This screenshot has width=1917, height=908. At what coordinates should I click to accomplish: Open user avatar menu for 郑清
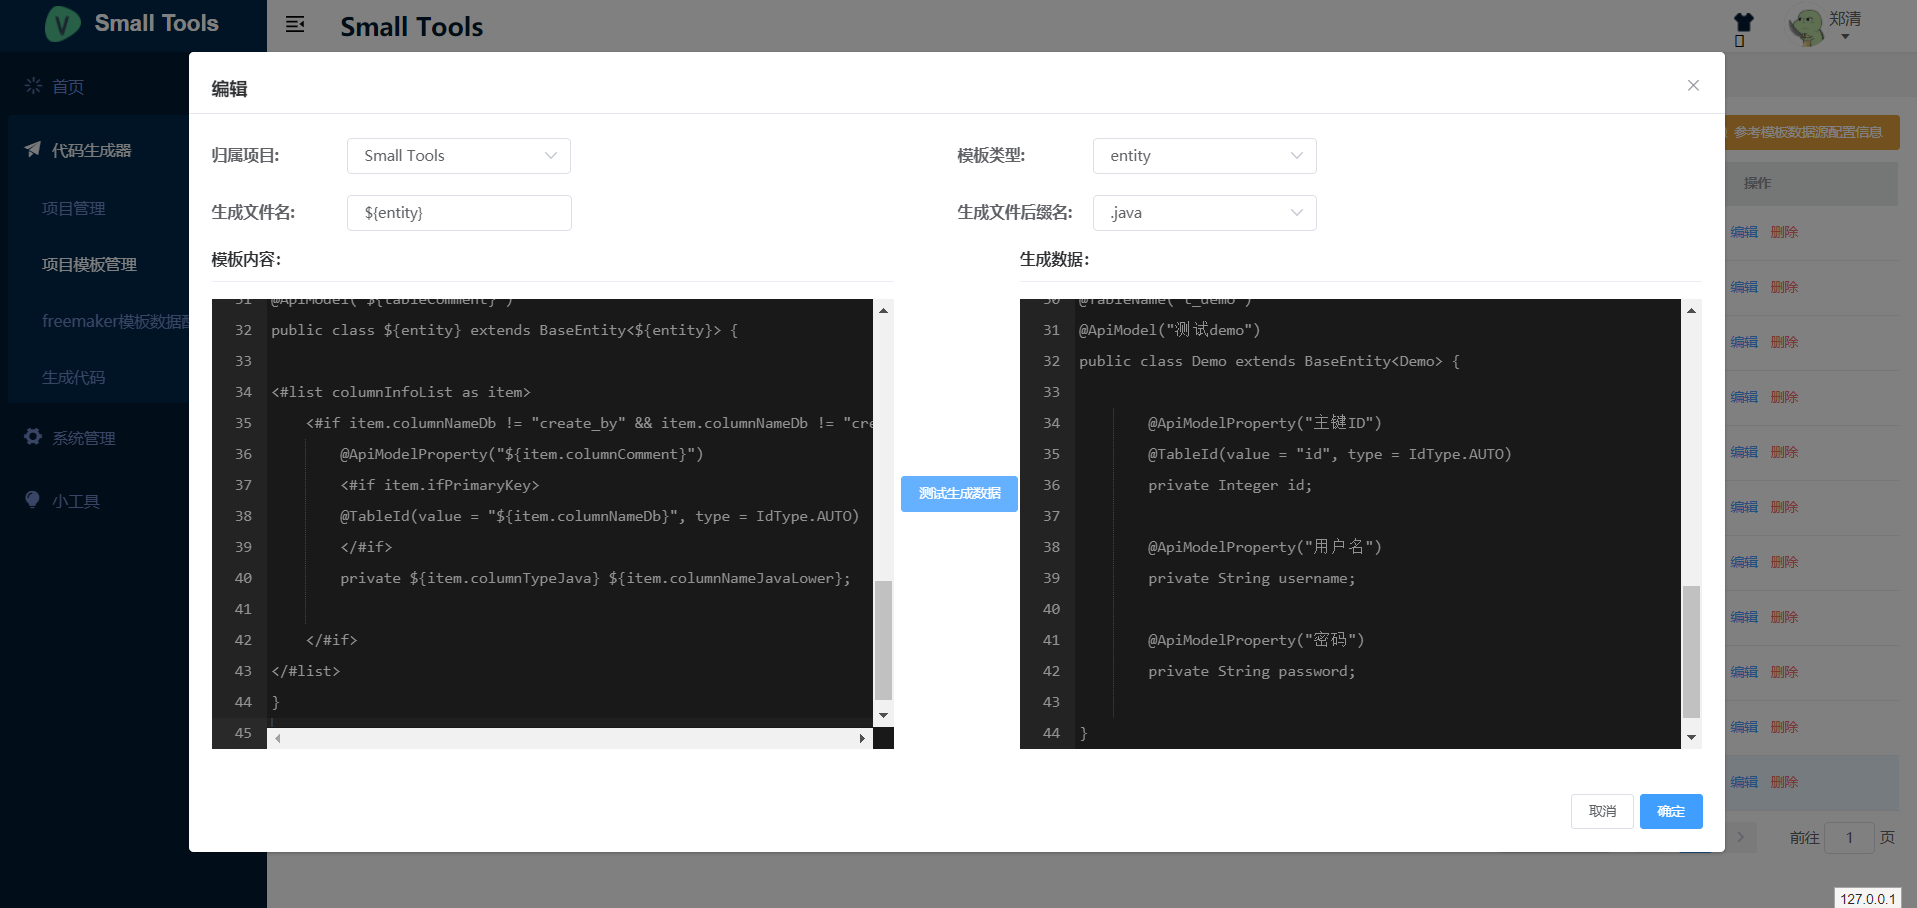click(1806, 26)
